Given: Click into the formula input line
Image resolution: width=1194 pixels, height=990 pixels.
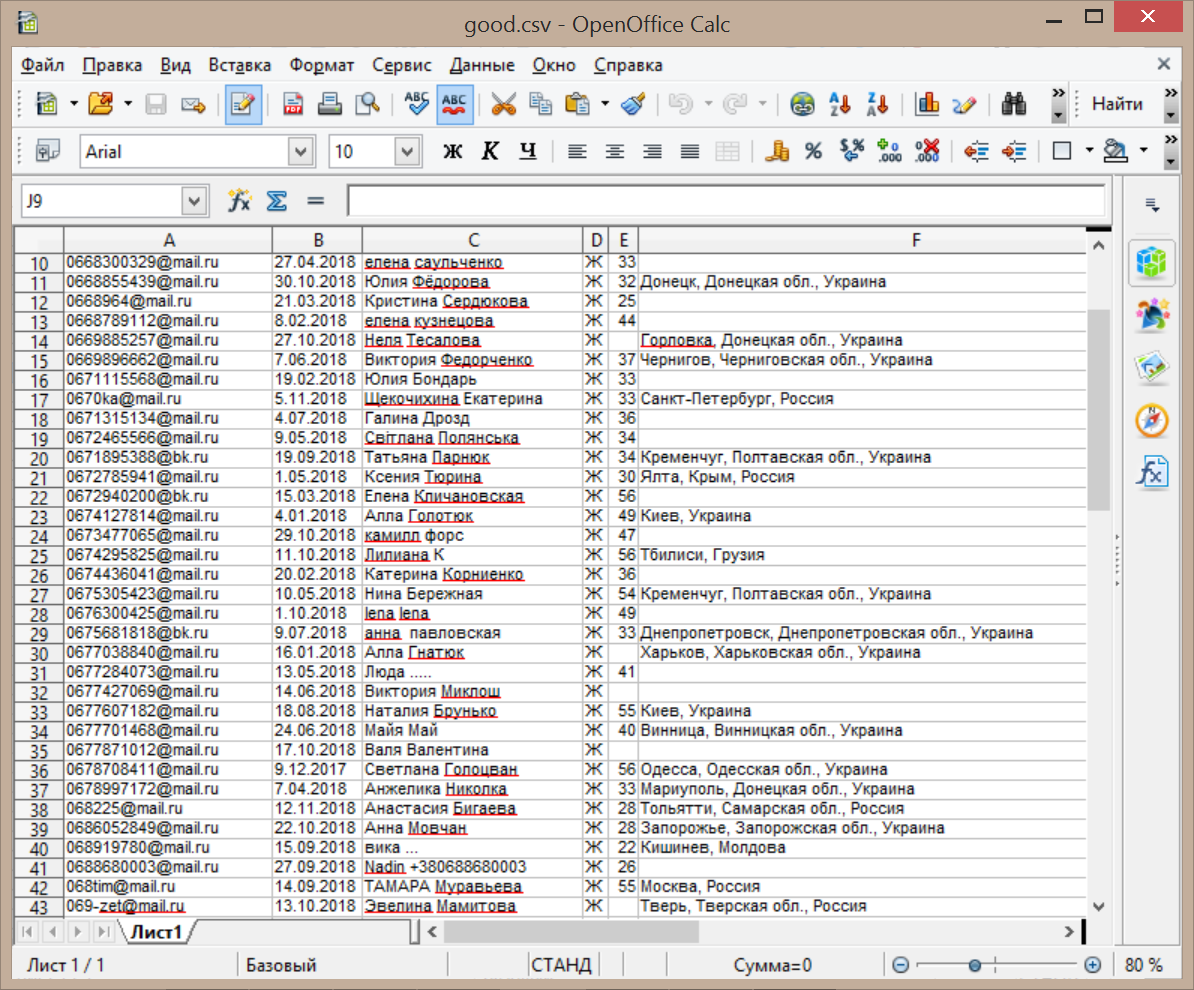Looking at the screenshot, I should click(725, 201).
